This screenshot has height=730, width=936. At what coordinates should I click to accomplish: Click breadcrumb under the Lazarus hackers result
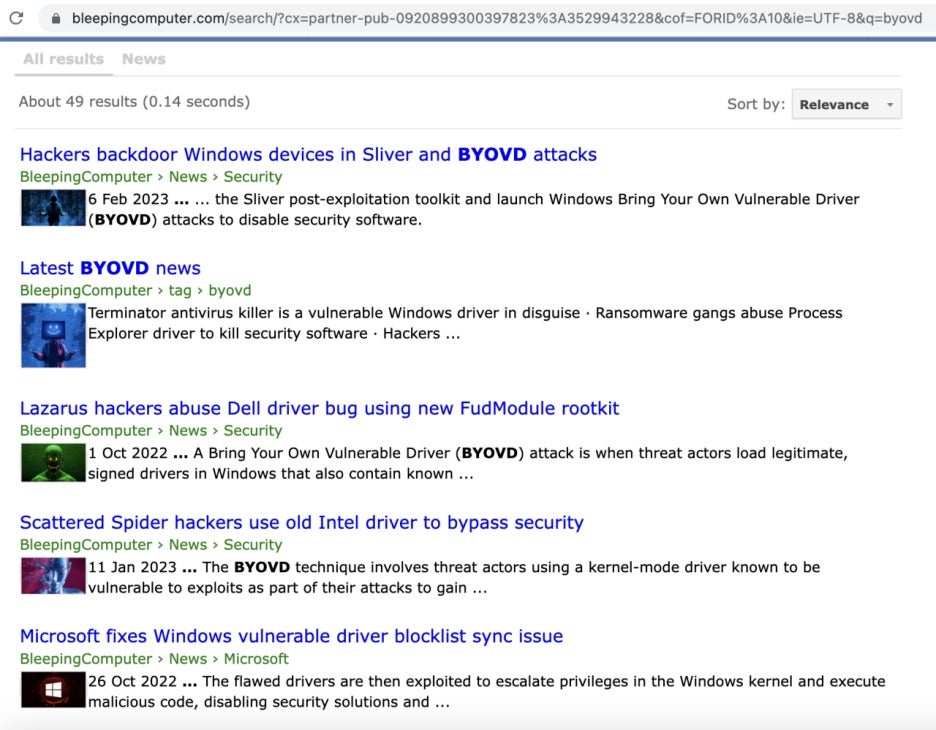click(151, 430)
